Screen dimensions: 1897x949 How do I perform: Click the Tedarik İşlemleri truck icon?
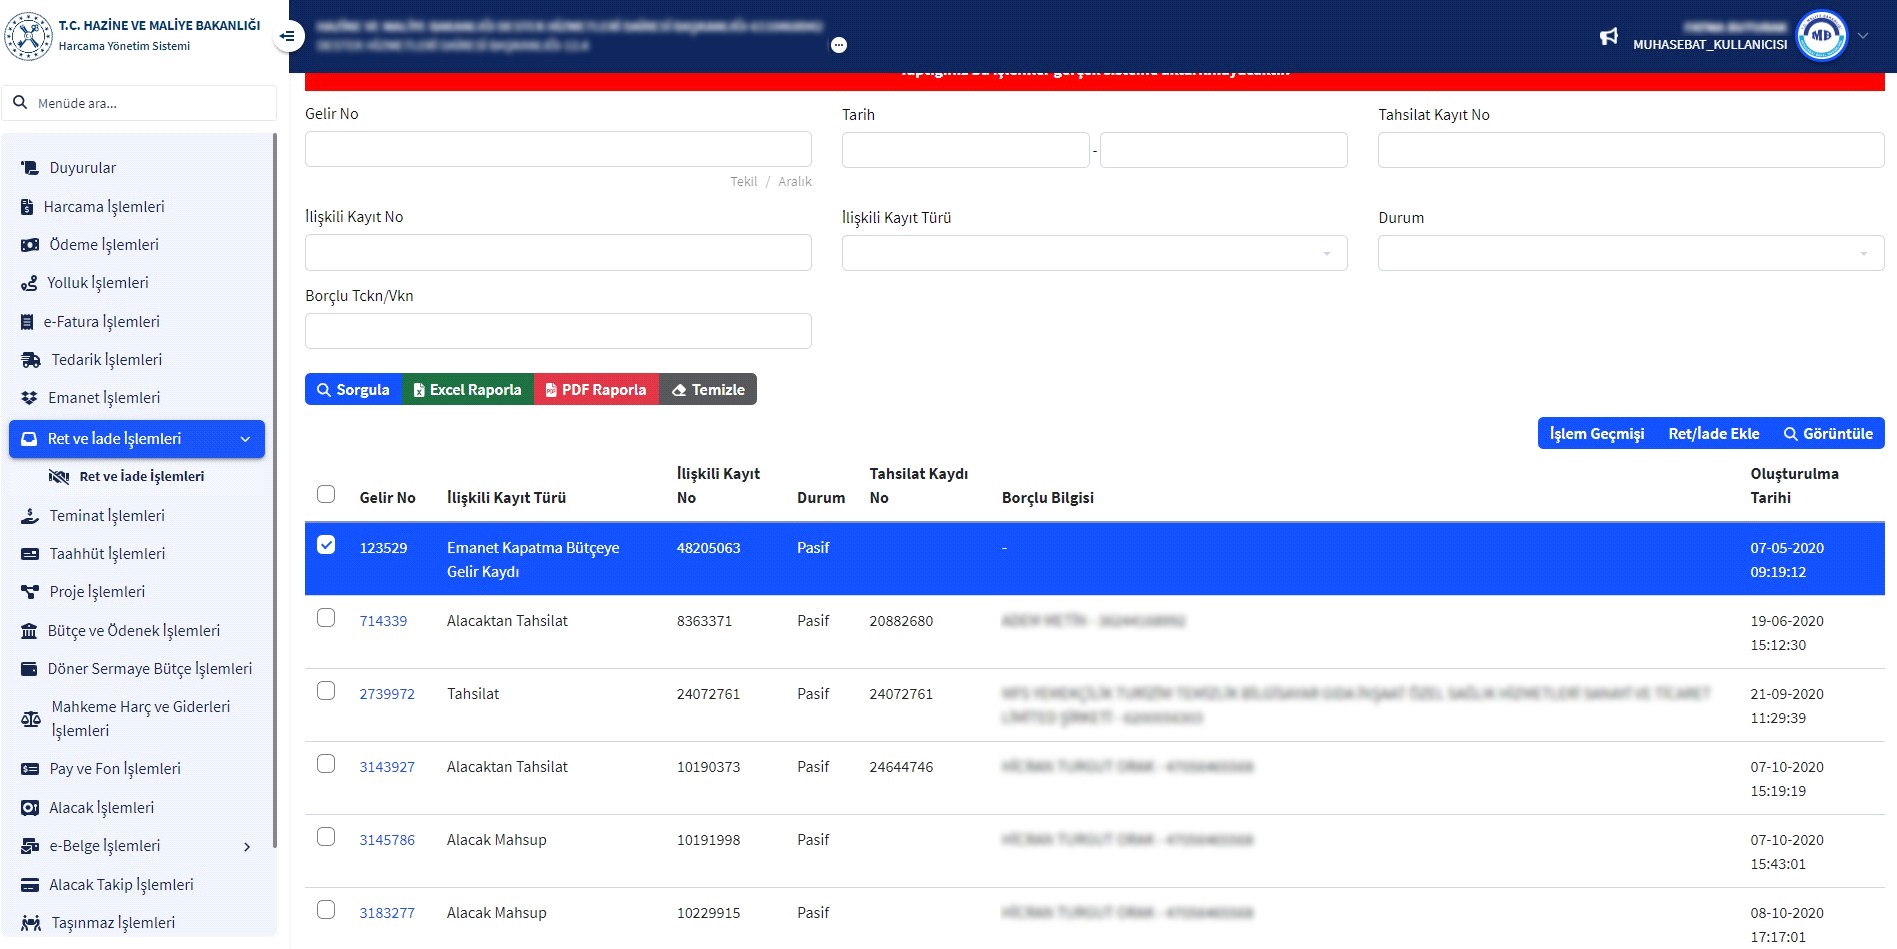(31, 360)
